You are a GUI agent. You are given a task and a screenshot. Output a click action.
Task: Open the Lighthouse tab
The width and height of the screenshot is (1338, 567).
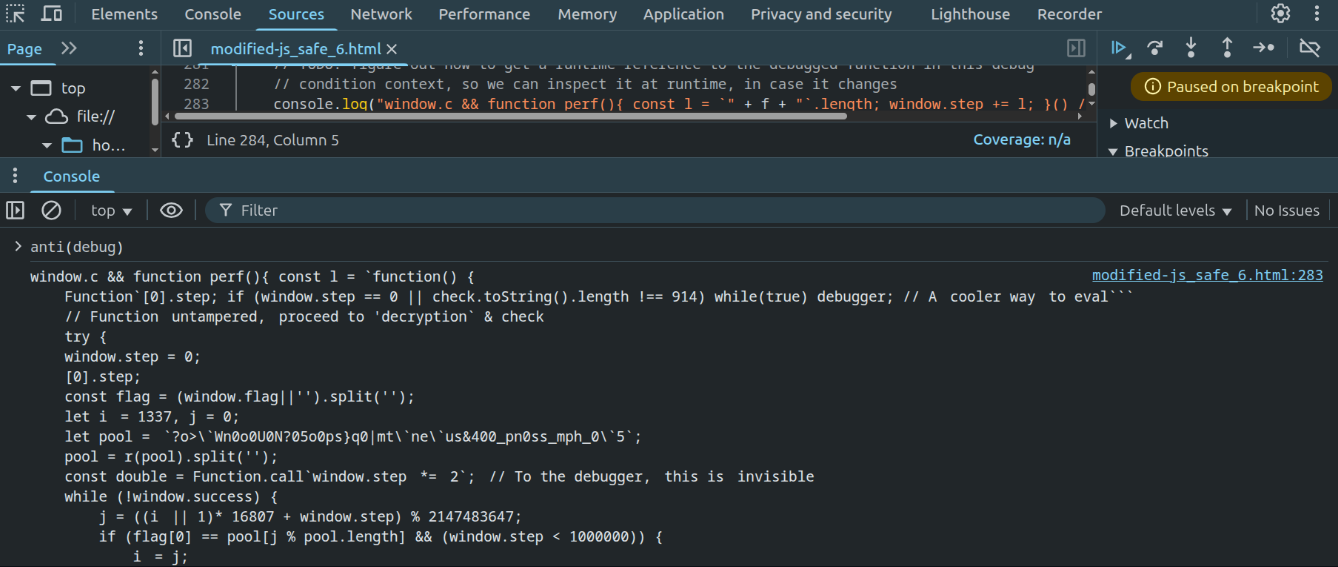pos(969,14)
